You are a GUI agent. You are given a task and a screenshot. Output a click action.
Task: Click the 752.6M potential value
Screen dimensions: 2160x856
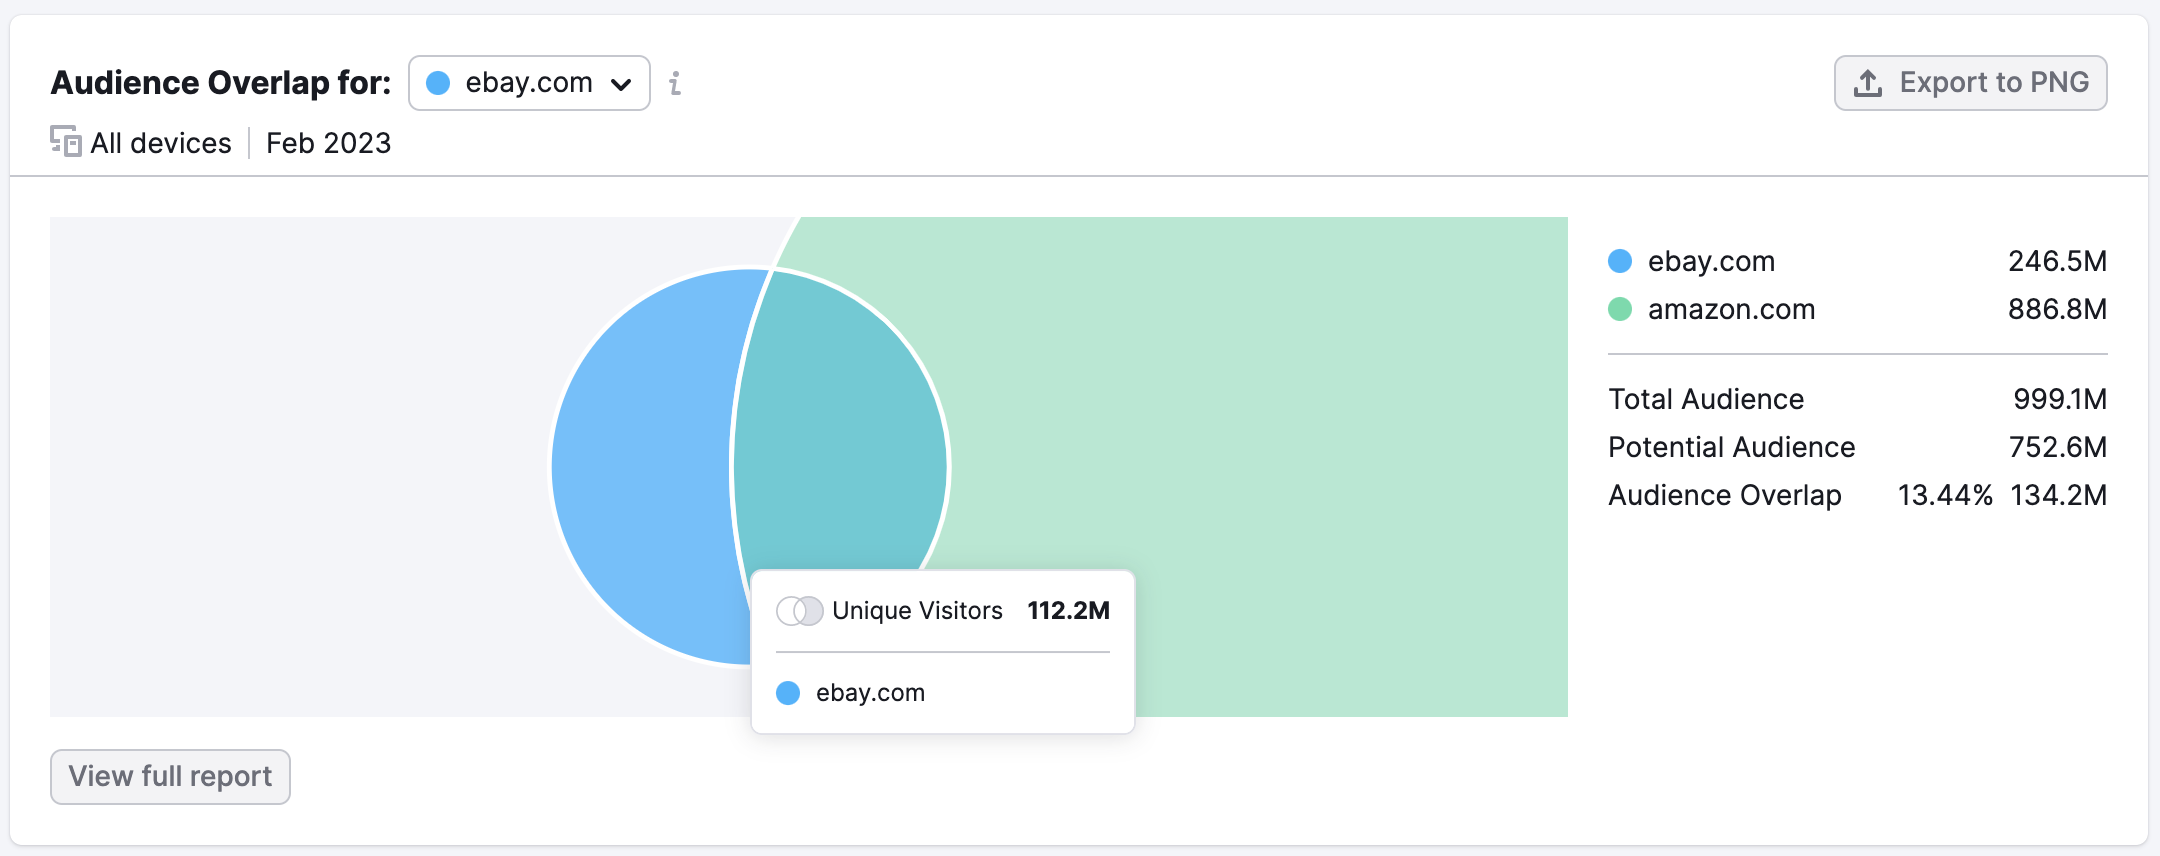pos(2058,447)
